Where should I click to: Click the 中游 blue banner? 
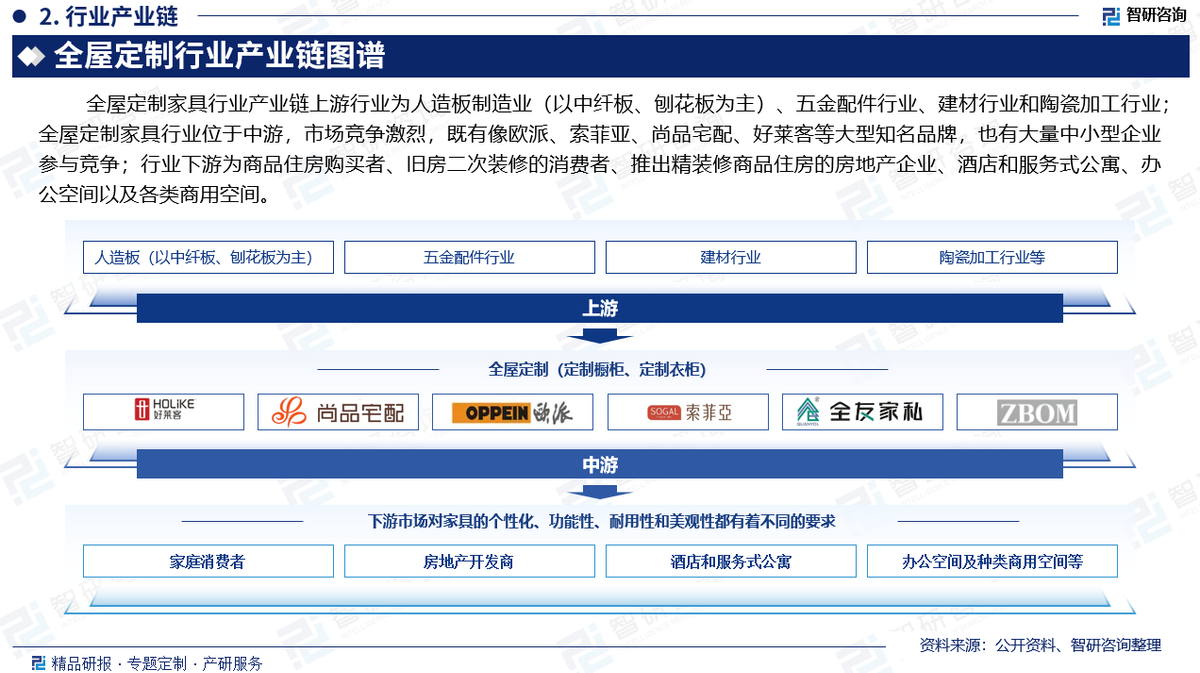tap(600, 465)
